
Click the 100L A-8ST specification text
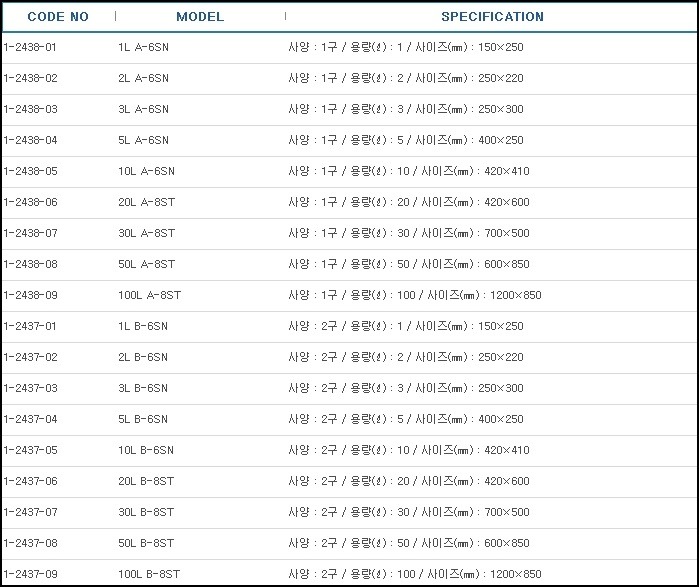click(x=415, y=295)
